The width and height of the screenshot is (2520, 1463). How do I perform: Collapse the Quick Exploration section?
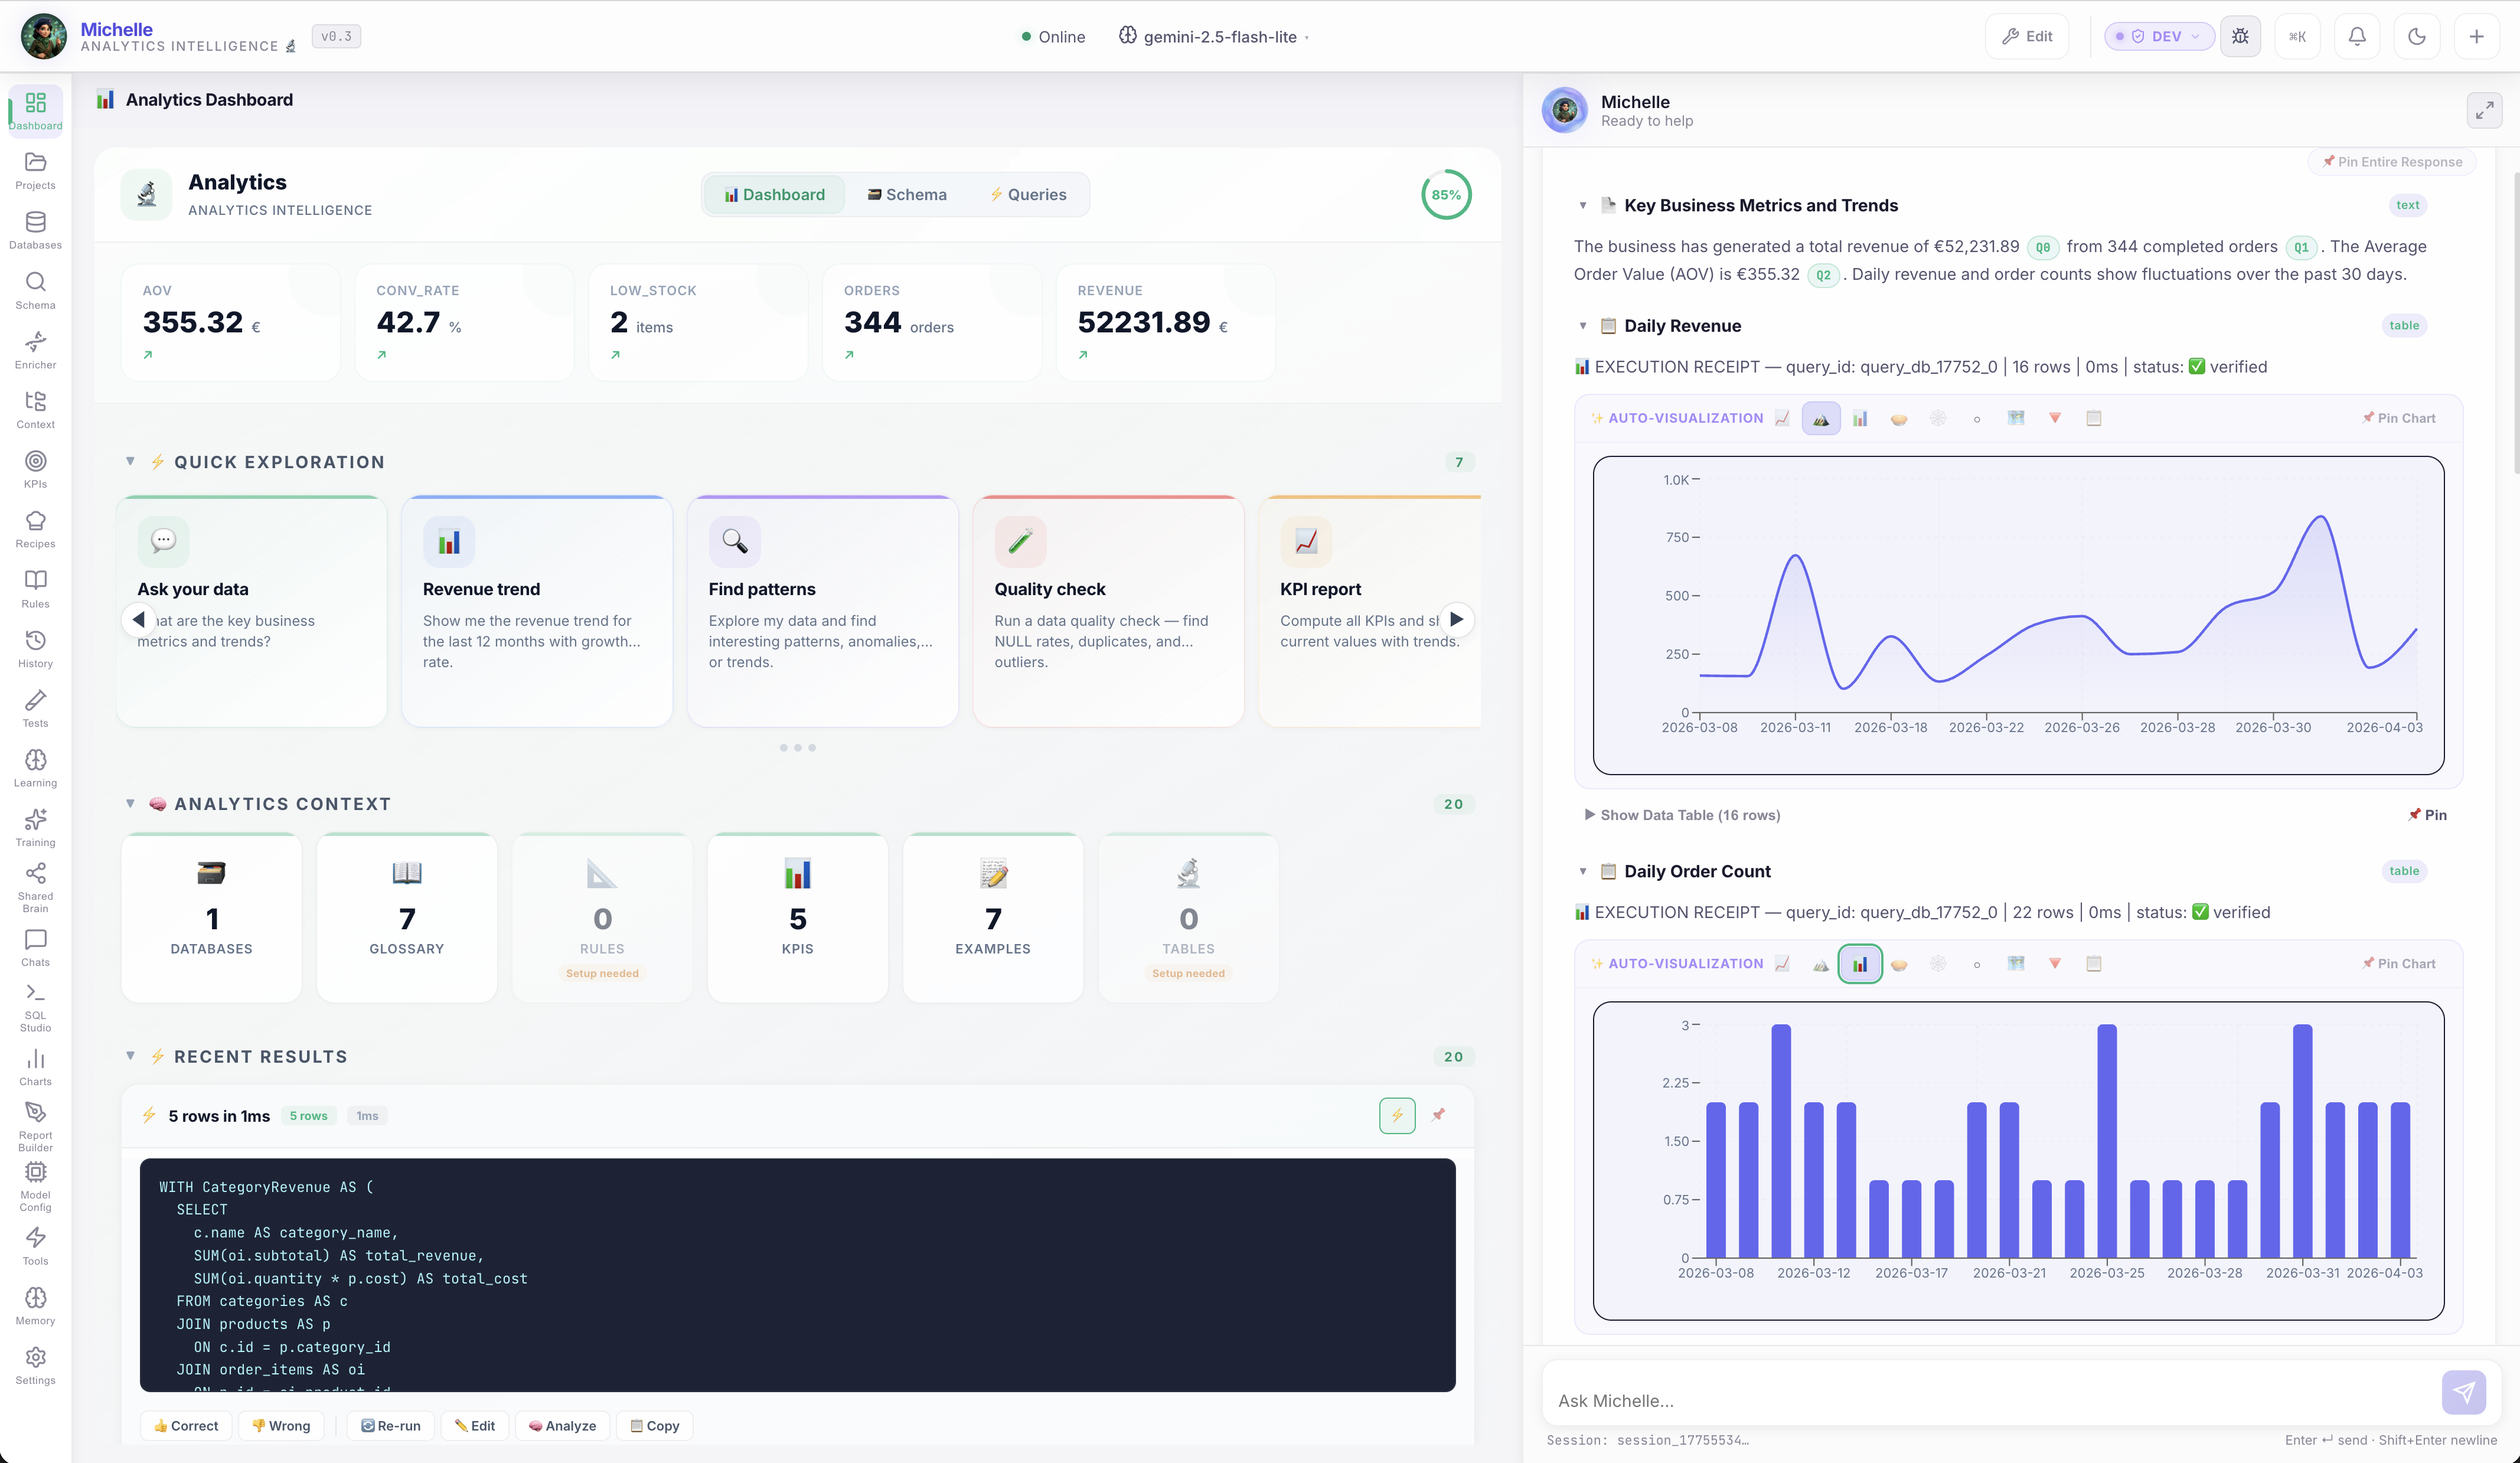130,461
